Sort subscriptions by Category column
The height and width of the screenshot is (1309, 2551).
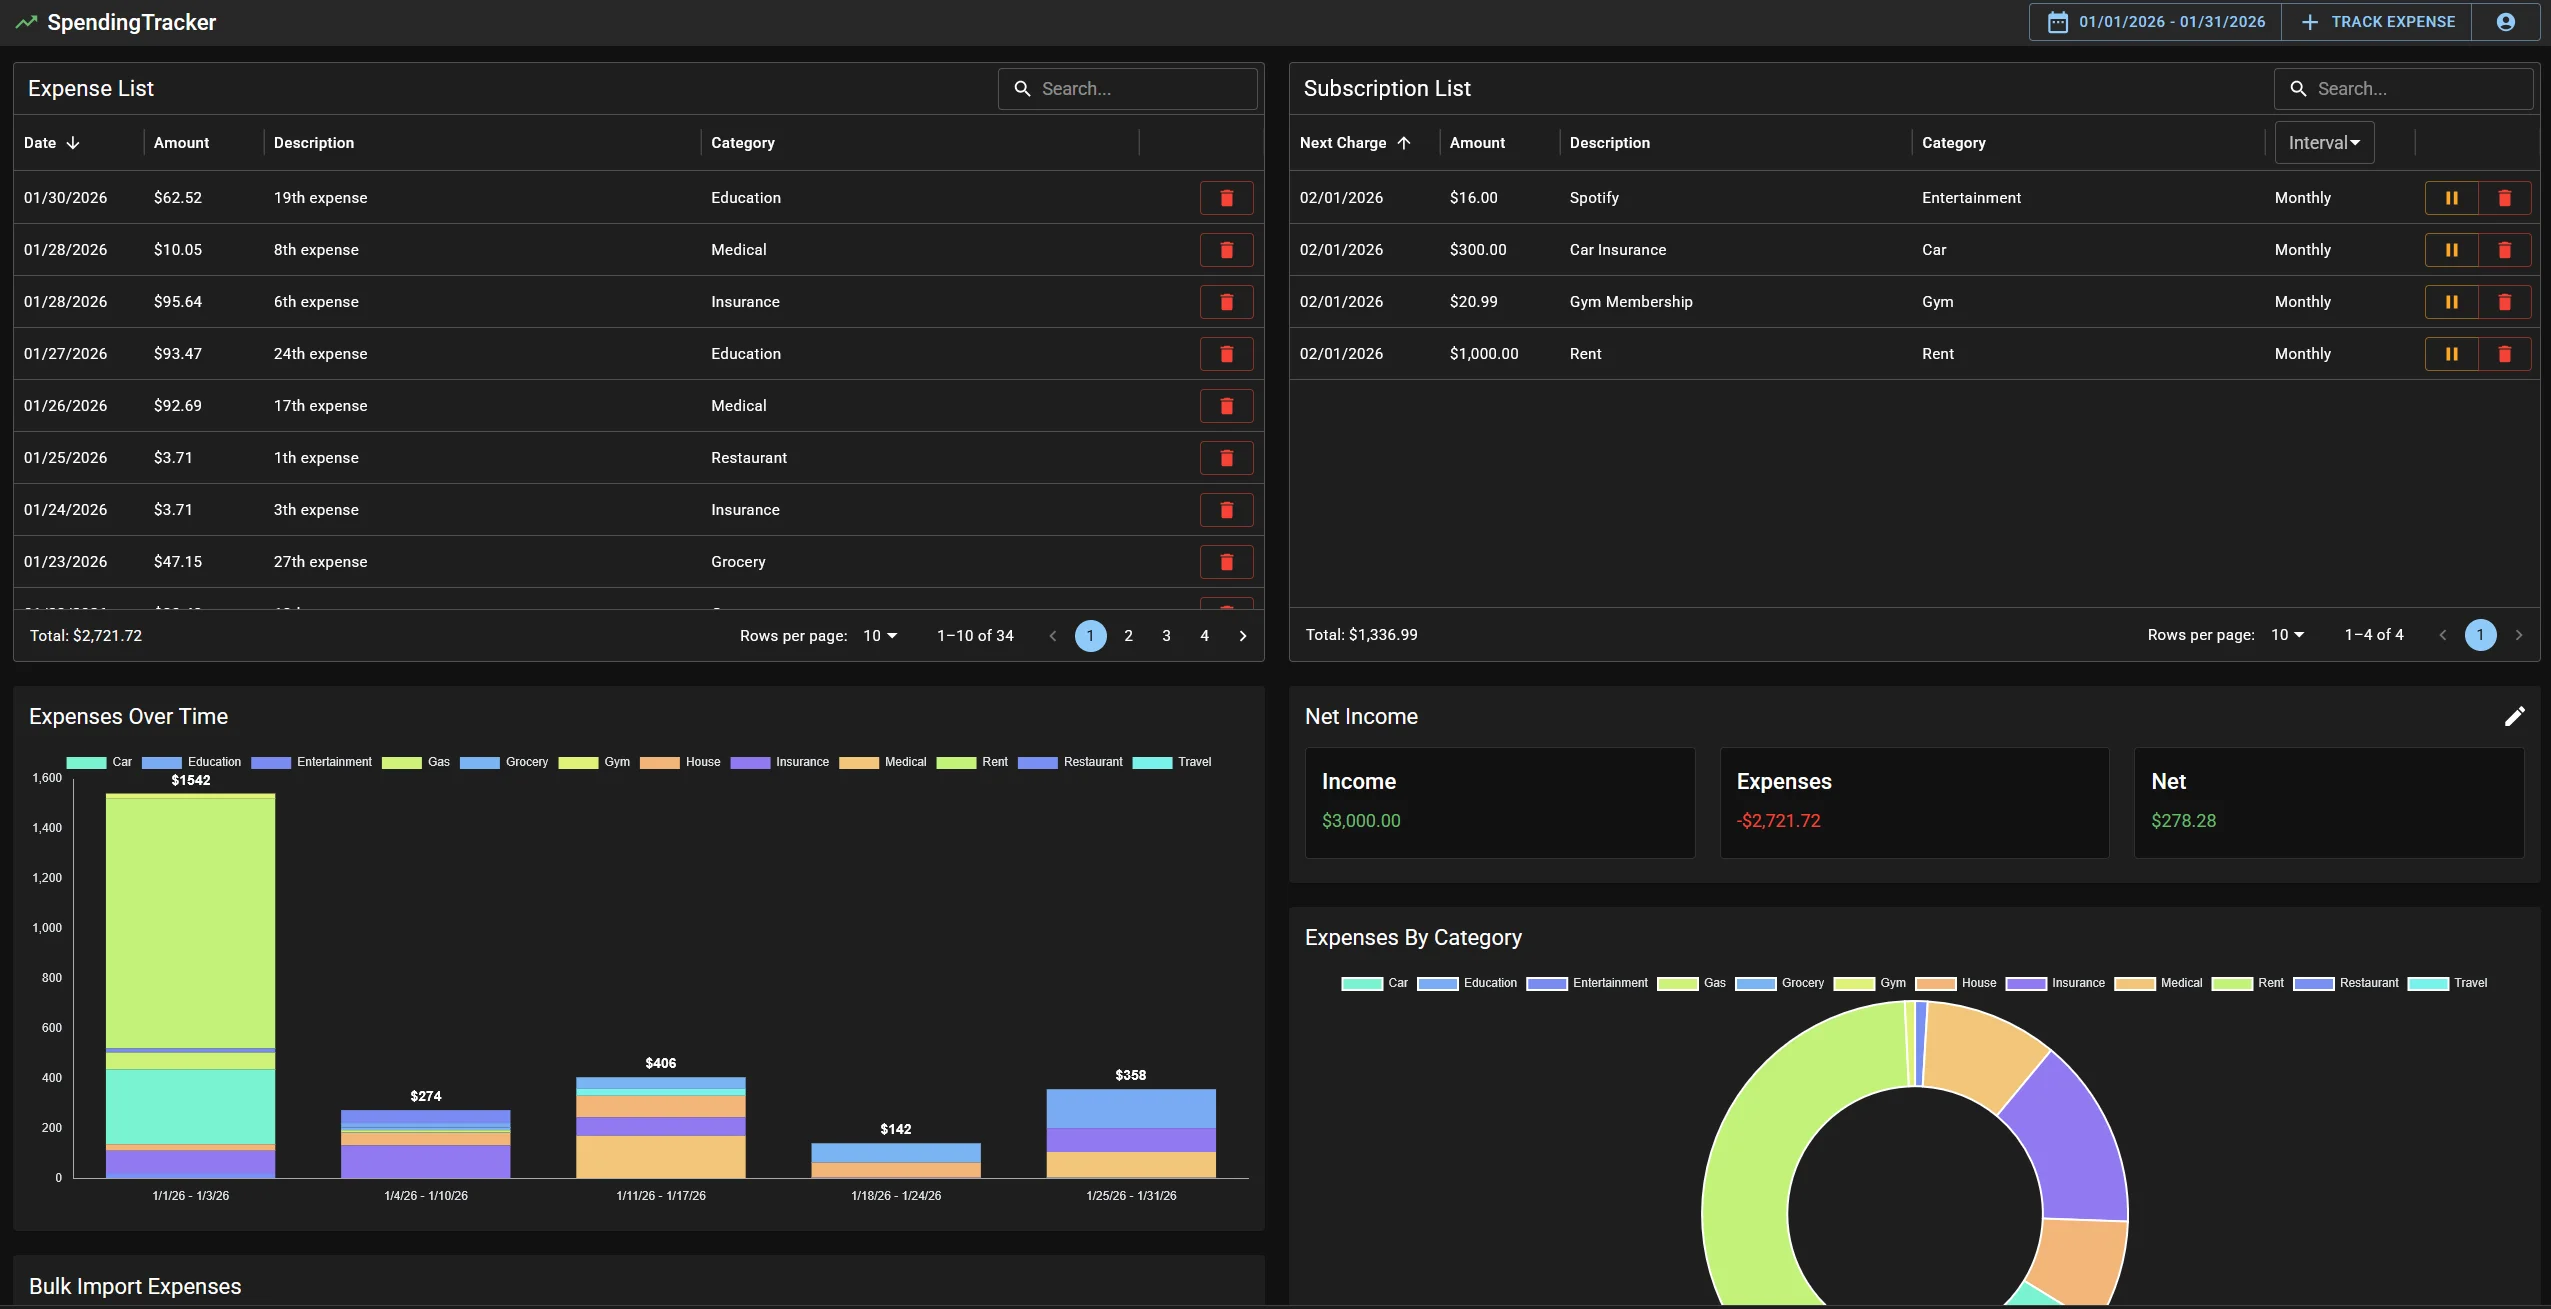tap(1954, 143)
